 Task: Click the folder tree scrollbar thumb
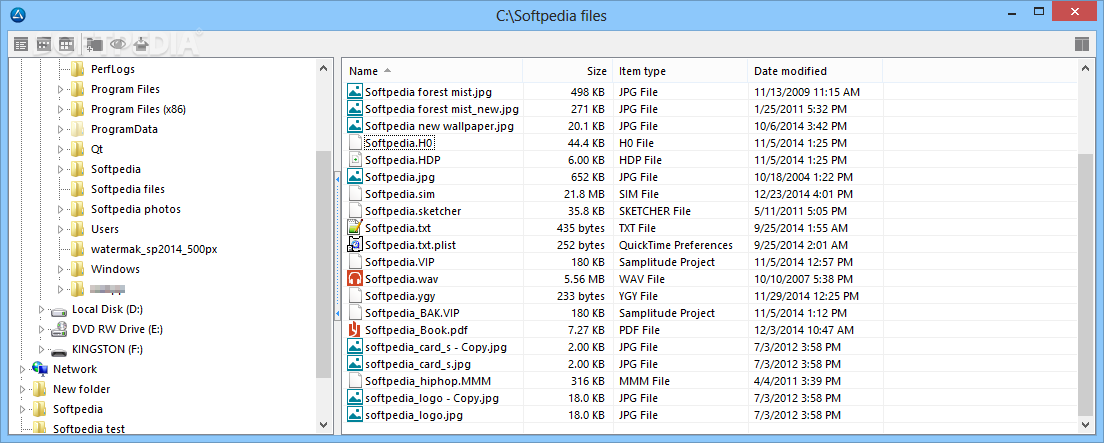point(323,264)
